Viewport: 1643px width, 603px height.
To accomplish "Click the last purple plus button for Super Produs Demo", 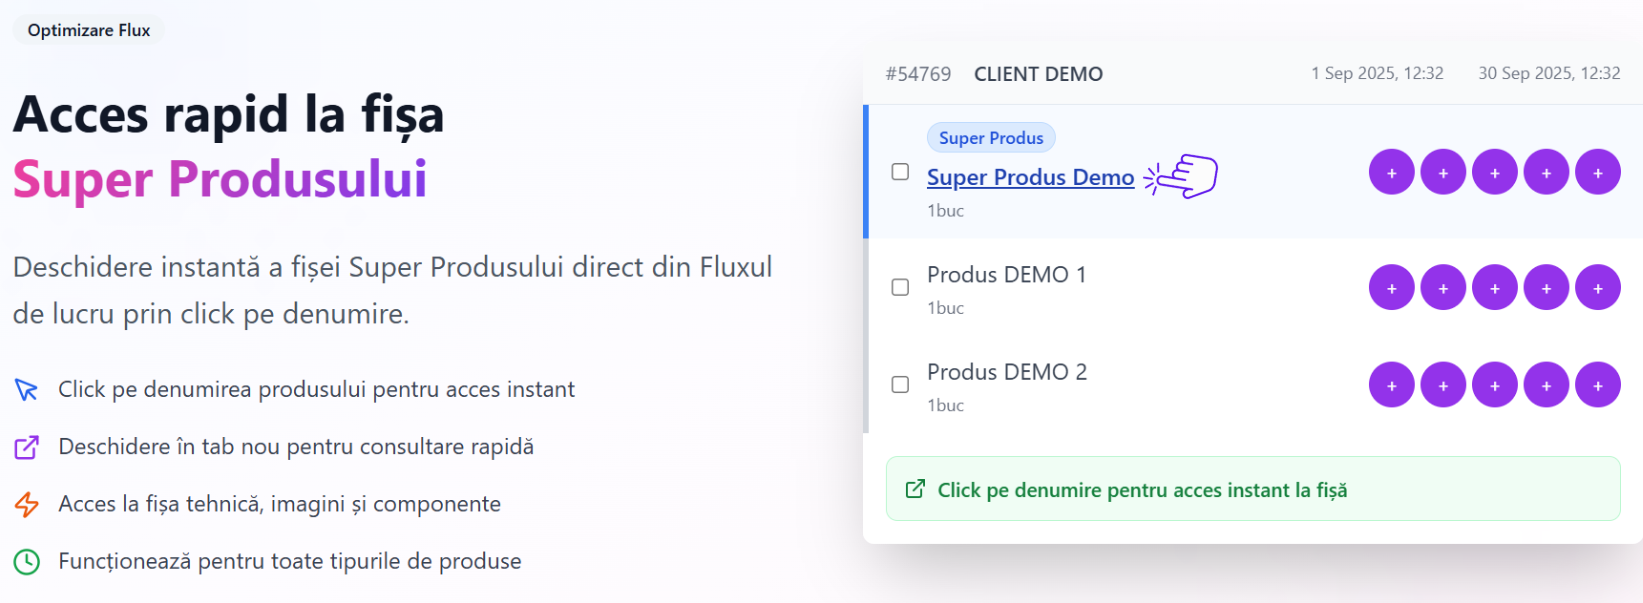I will pyautogui.click(x=1598, y=172).
